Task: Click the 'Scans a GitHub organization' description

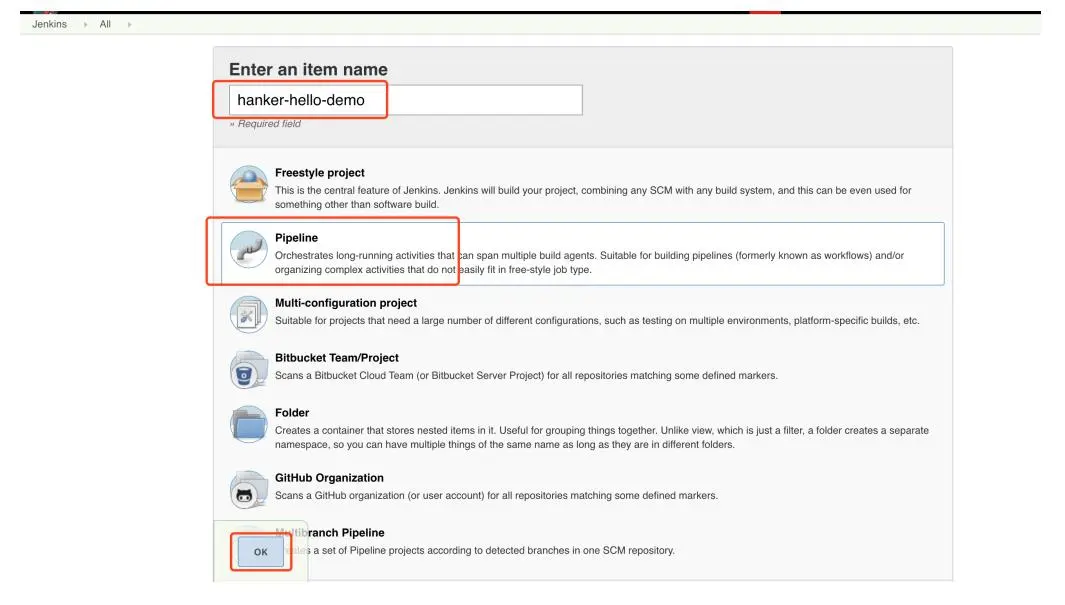Action: (497, 496)
